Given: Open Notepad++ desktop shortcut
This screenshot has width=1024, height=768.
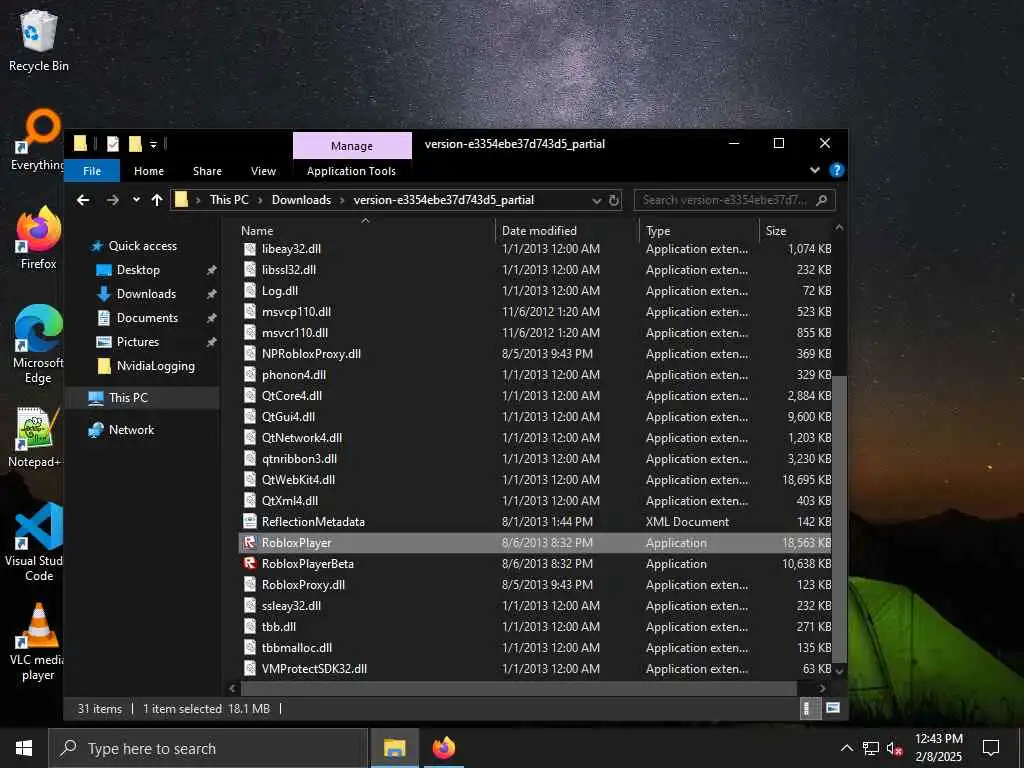Looking at the screenshot, I should click(x=36, y=438).
